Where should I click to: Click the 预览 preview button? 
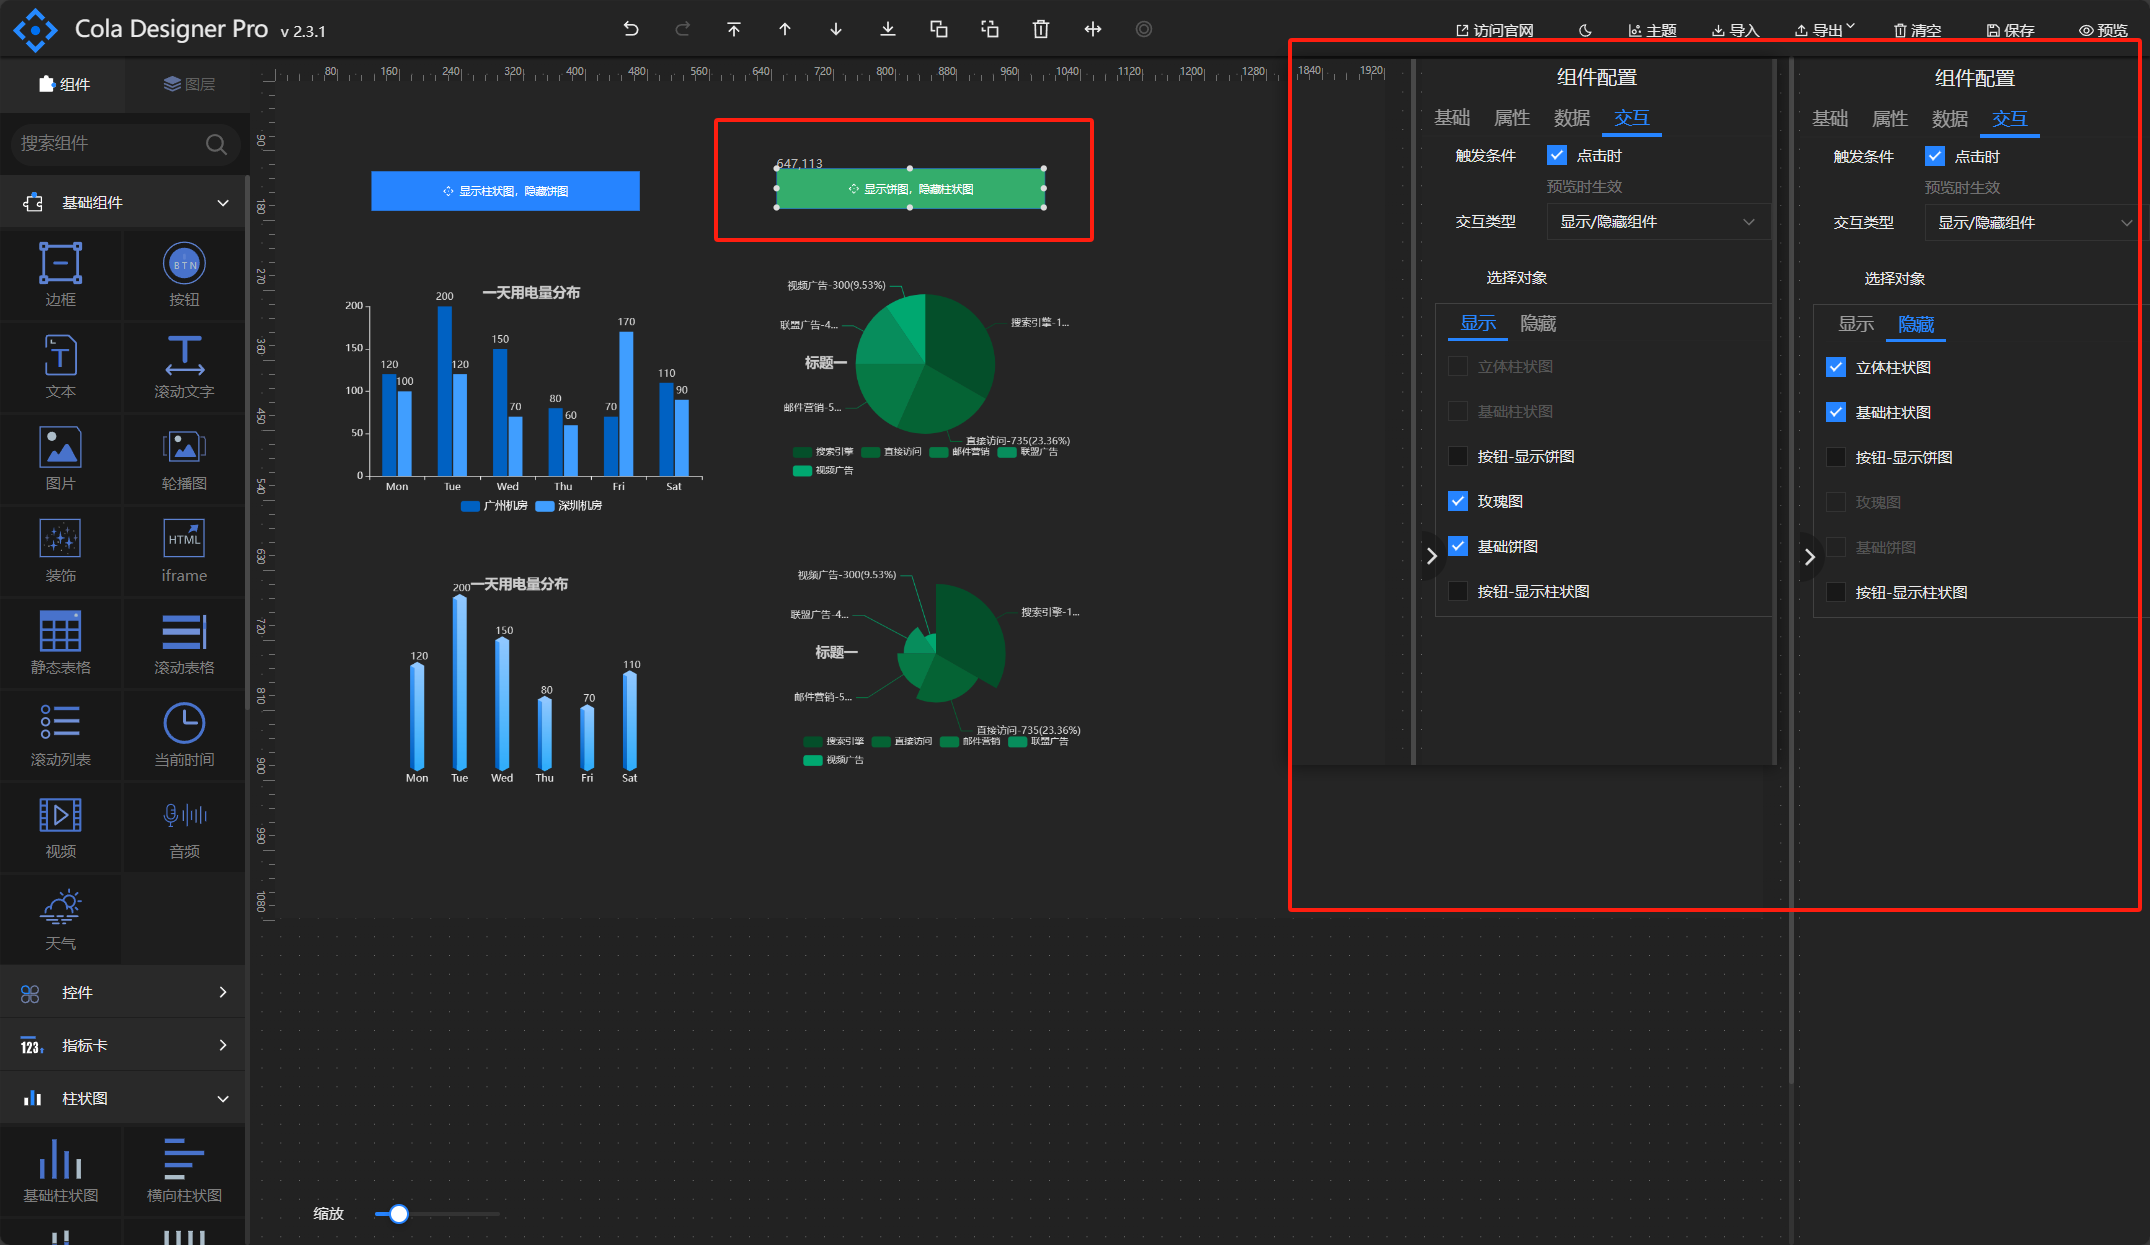tap(2103, 30)
